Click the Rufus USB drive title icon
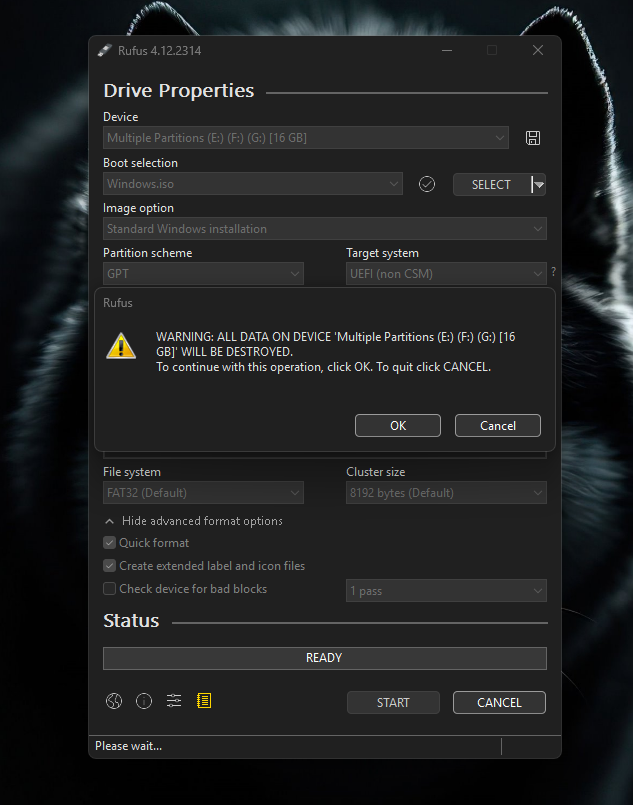This screenshot has height=805, width=633. tap(105, 50)
